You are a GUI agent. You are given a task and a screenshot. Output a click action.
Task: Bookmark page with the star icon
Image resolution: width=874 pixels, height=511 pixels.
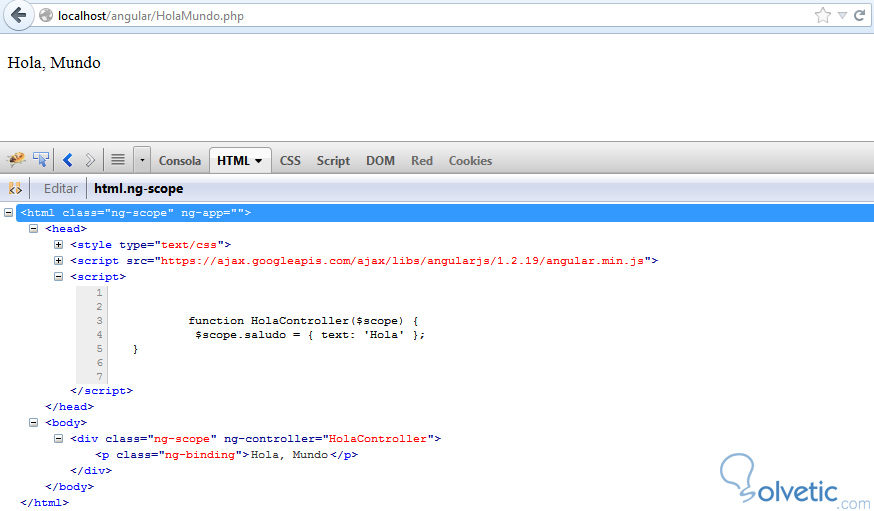coord(822,16)
